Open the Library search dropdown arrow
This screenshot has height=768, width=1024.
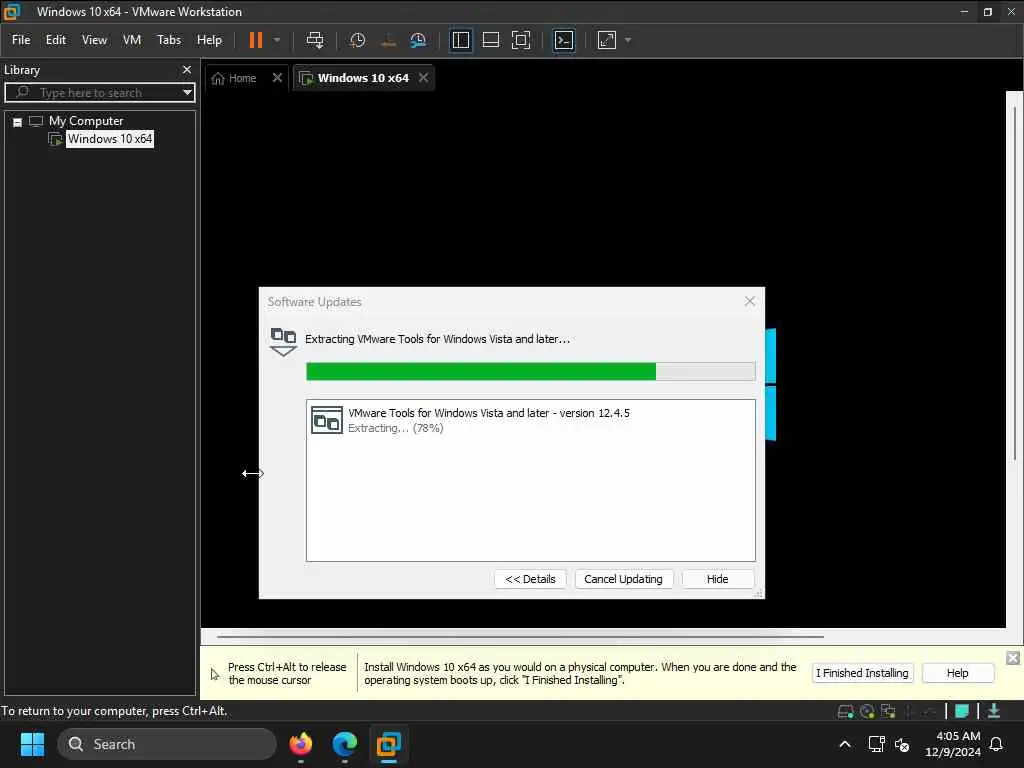pos(187,92)
